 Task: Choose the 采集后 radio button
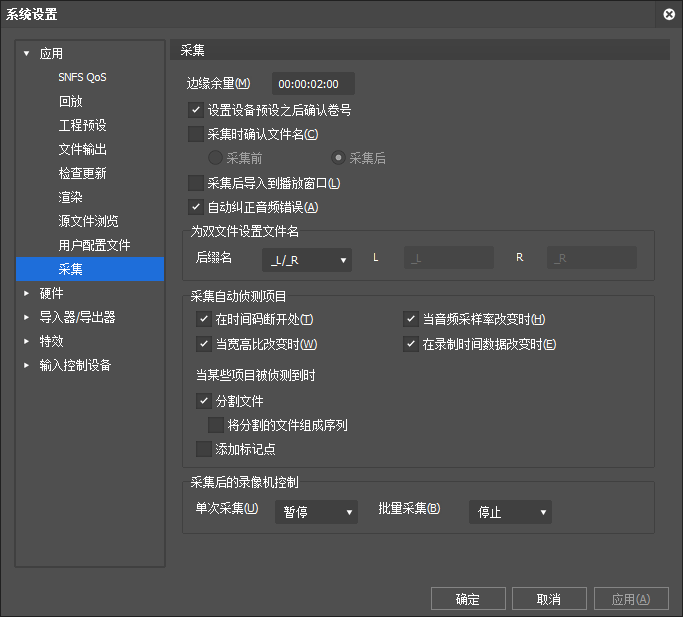[338, 158]
